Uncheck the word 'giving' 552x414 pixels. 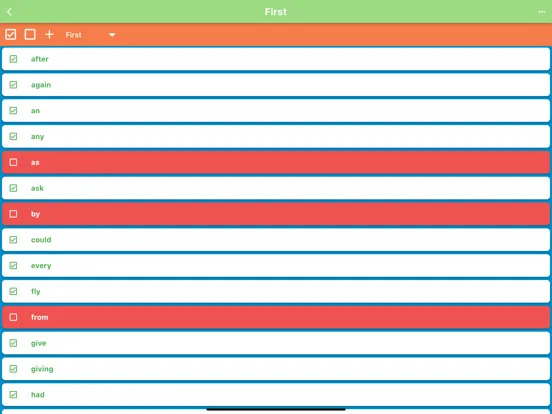(x=13, y=369)
